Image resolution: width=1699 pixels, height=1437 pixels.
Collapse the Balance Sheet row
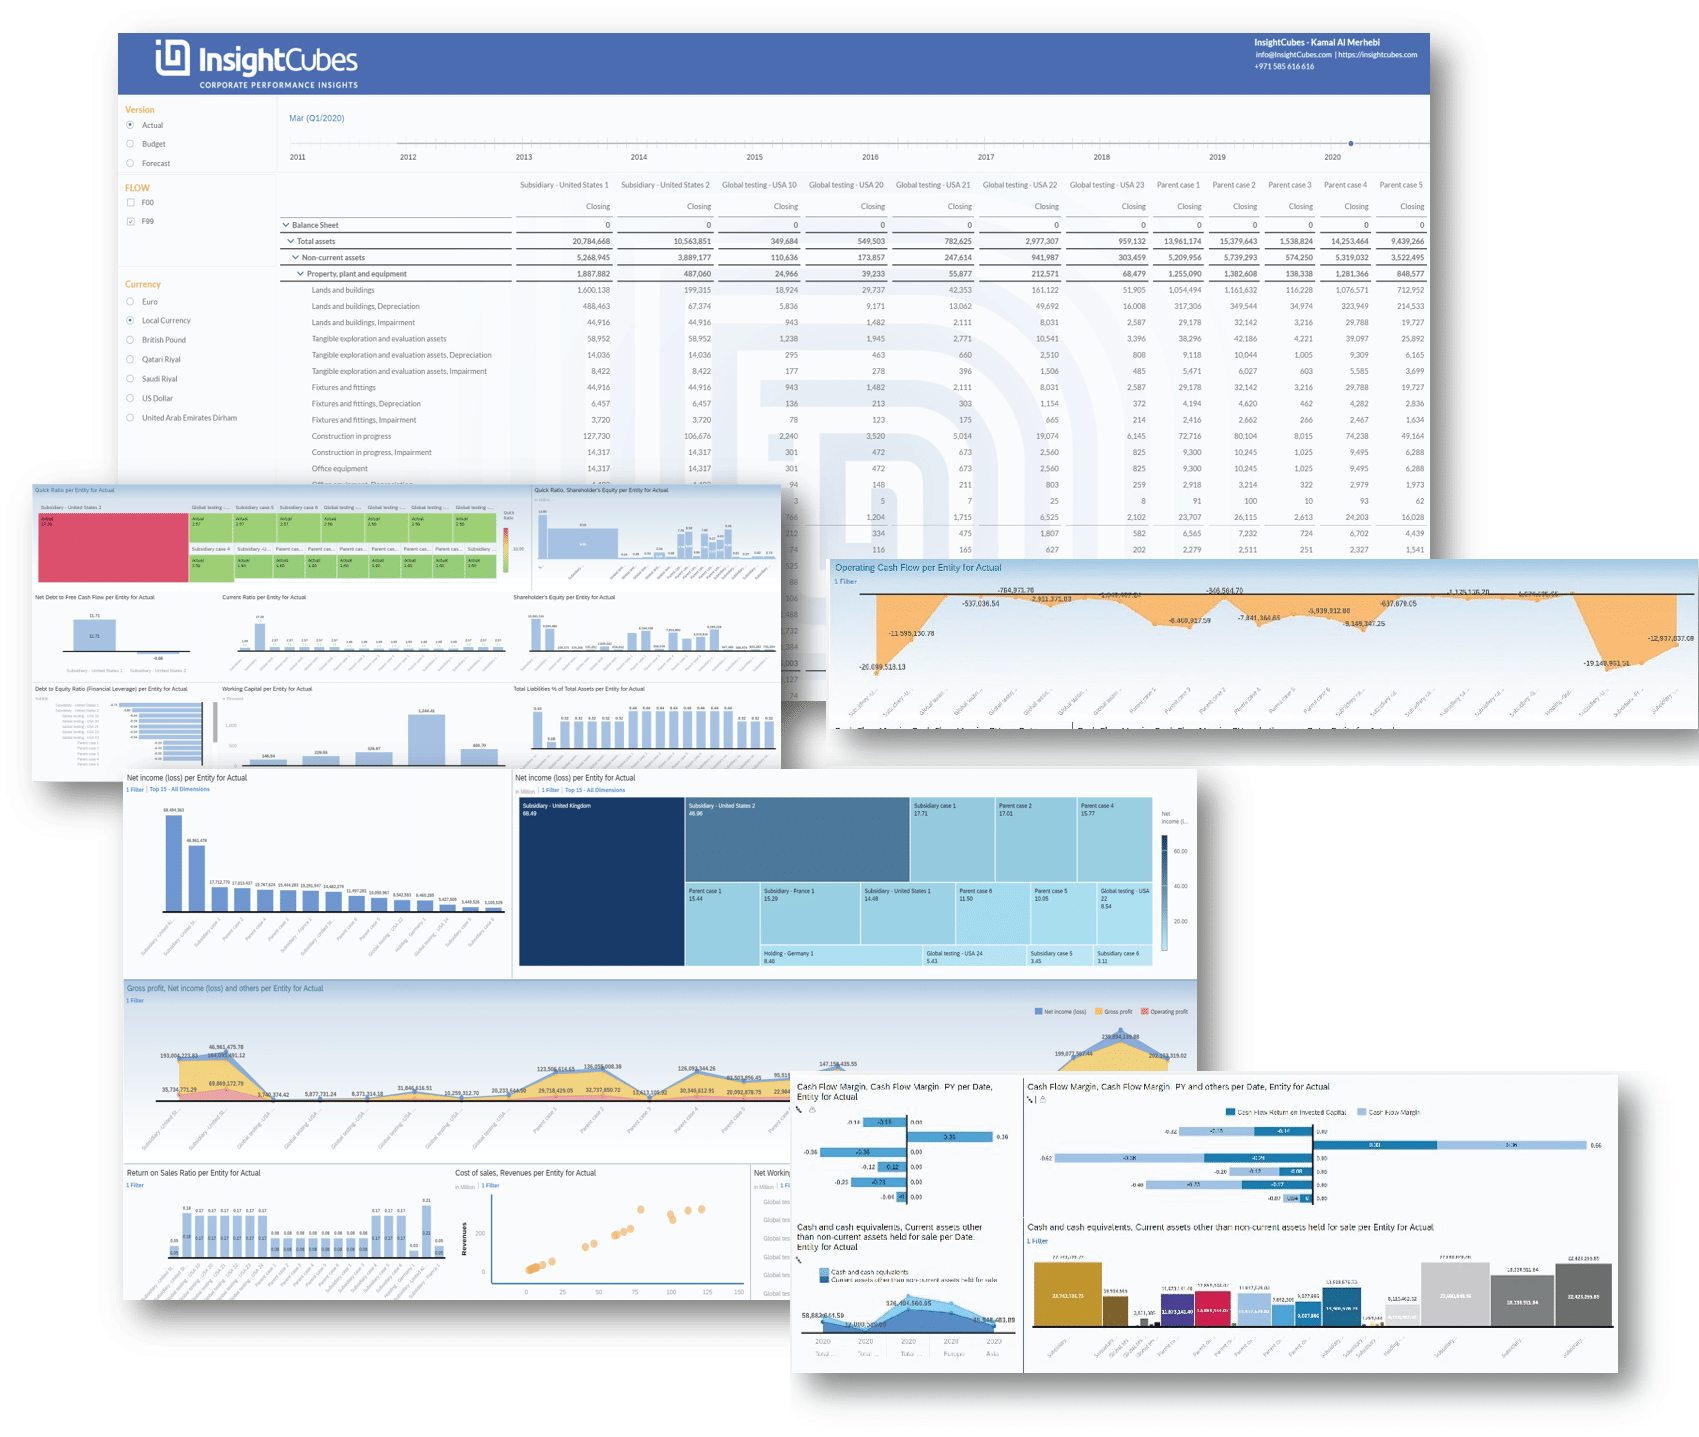pos(286,225)
